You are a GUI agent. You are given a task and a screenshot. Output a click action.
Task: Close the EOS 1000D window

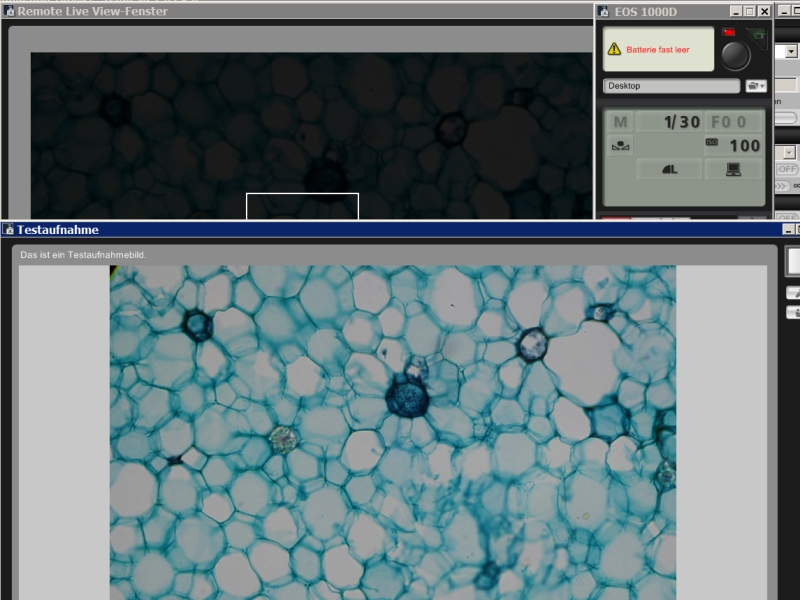tap(764, 11)
